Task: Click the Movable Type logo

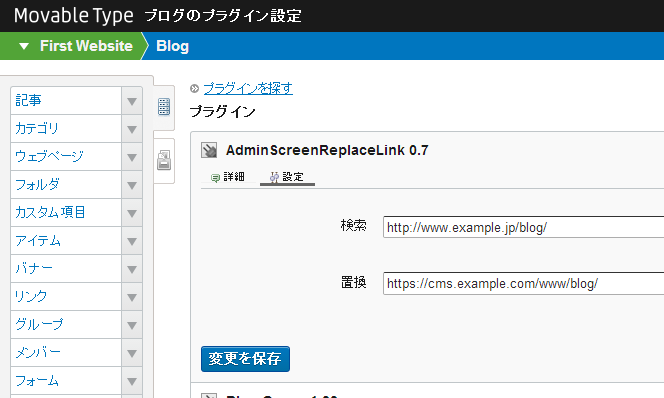Action: [74, 16]
